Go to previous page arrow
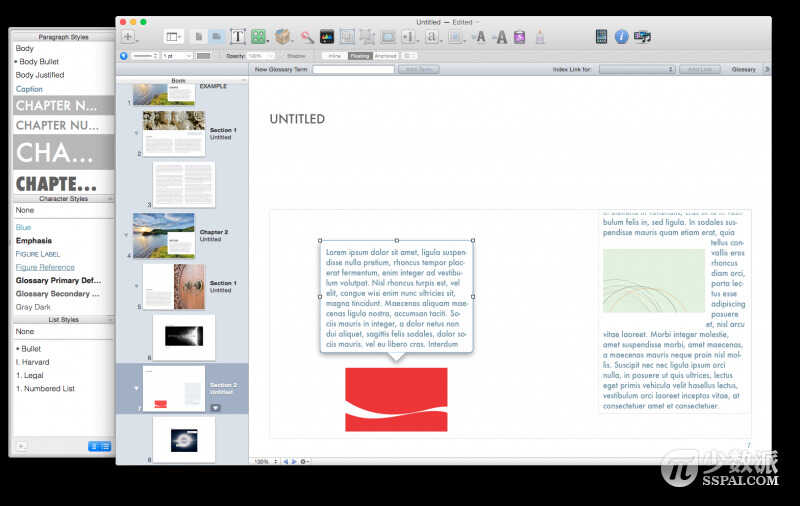 pyautogui.click(x=285, y=461)
